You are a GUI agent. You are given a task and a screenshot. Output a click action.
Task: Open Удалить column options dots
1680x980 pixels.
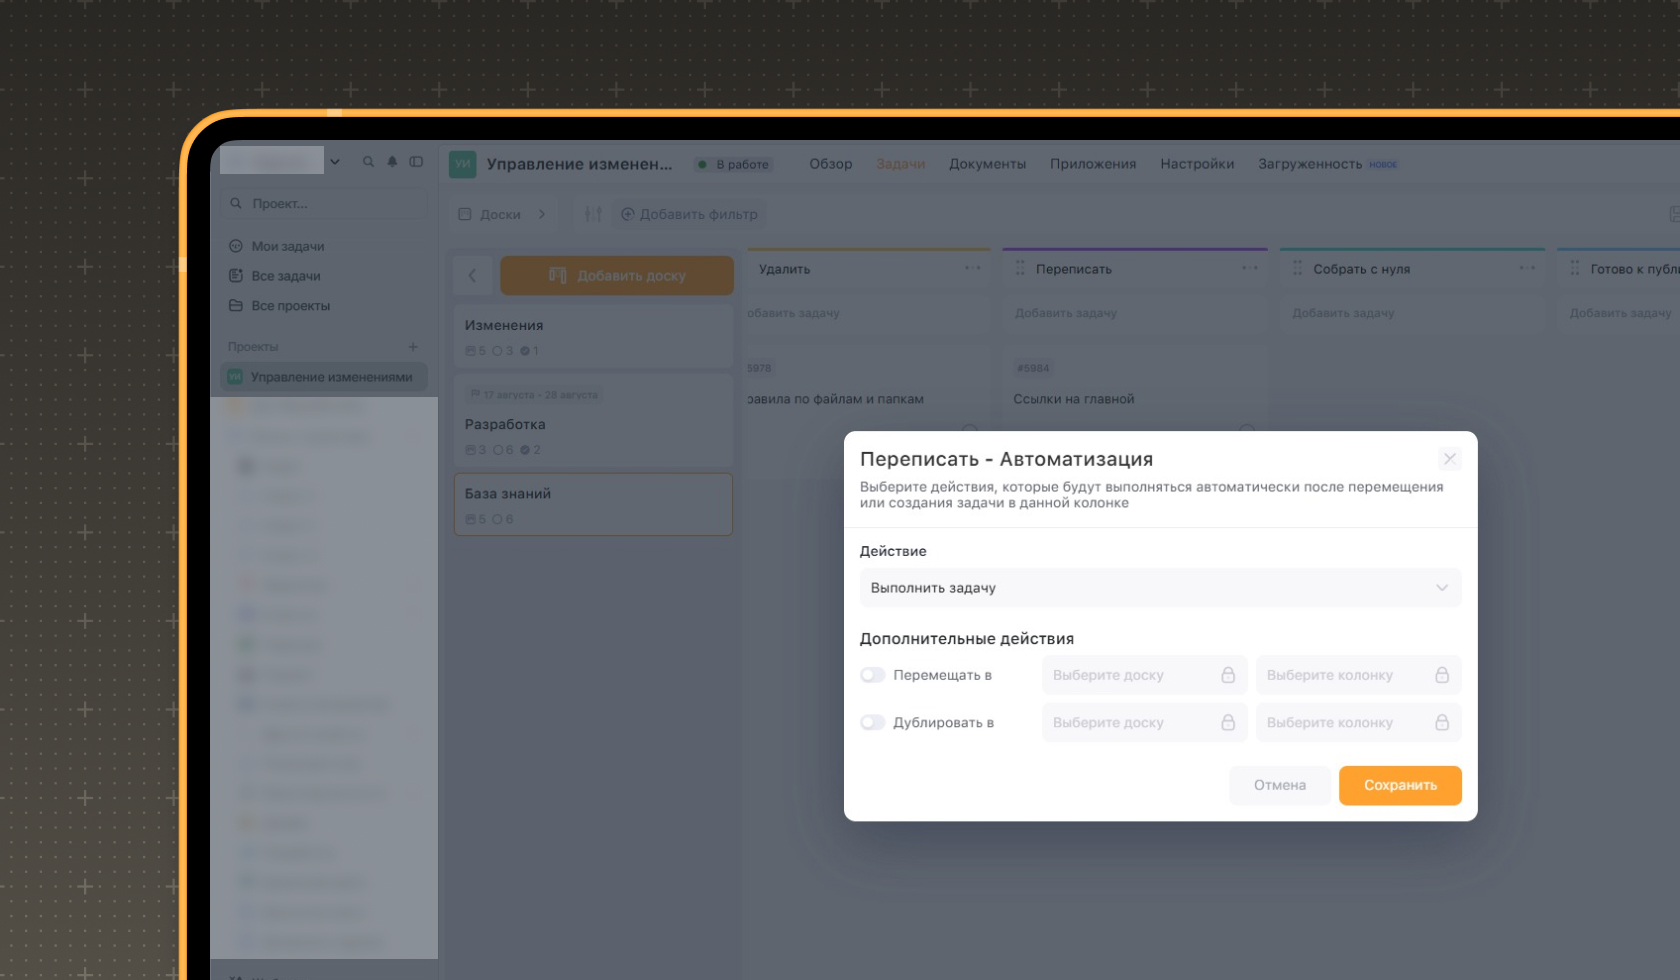(972, 268)
